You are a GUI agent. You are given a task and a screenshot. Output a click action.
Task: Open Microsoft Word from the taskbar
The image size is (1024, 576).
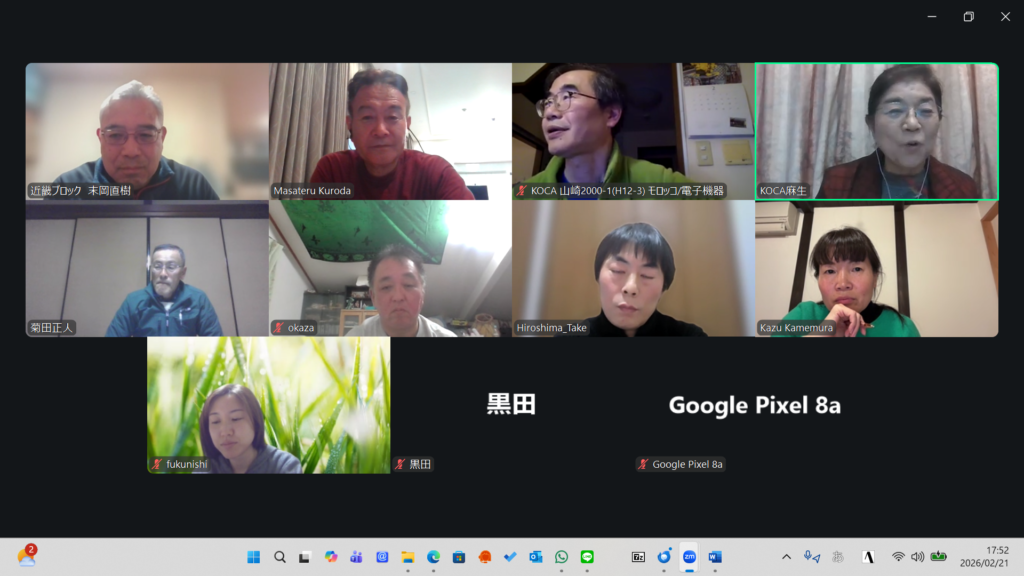coord(715,557)
